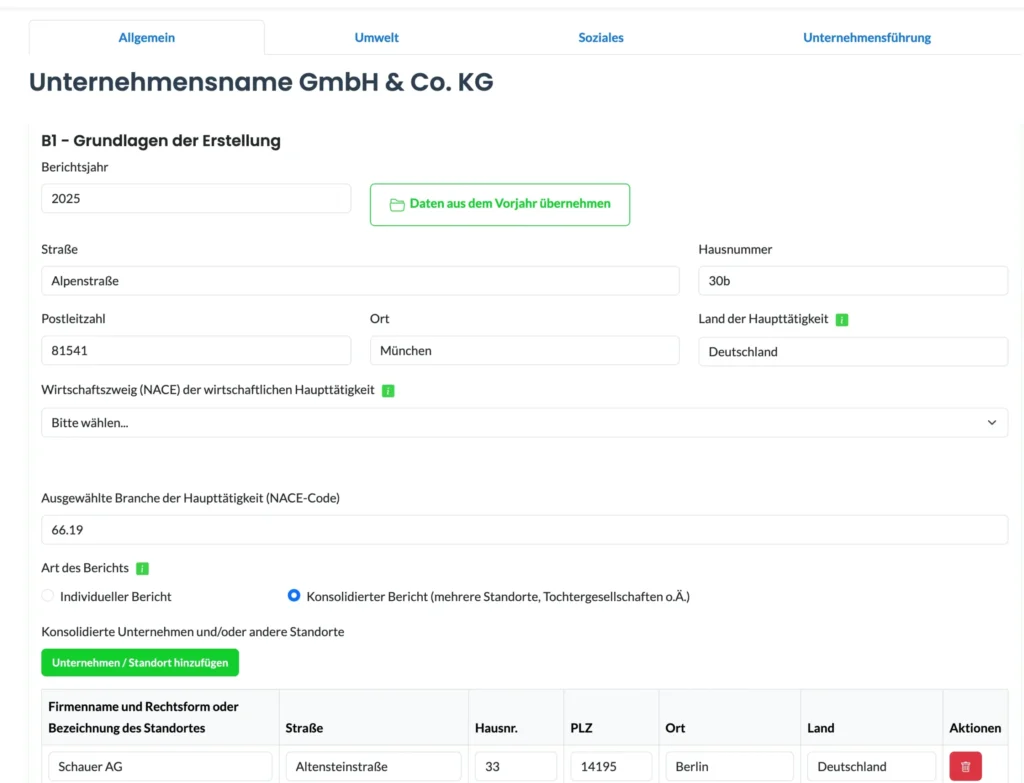Focus the Straße field containing Alpenstraße

pyautogui.click(x=360, y=281)
